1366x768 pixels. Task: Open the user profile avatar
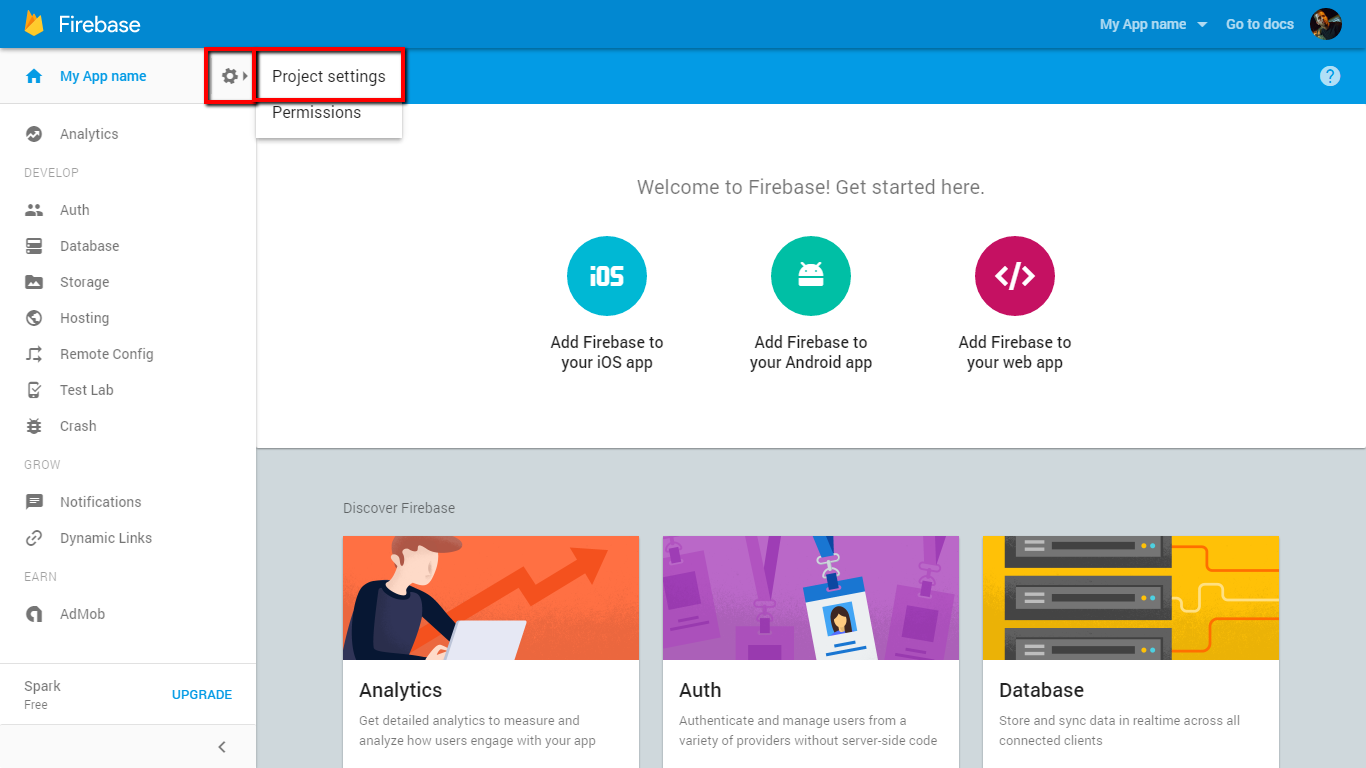[x=1326, y=24]
